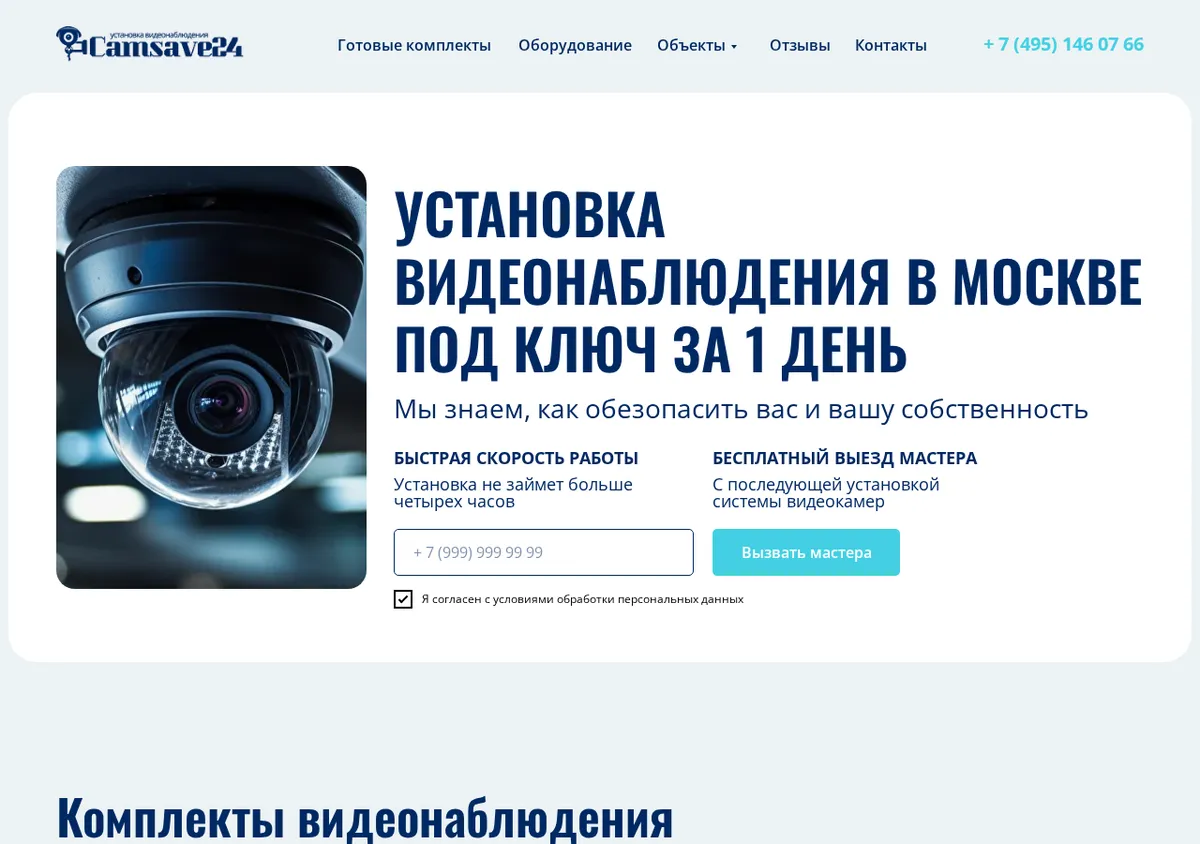Uncheck the personal data consent checkbox
Image resolution: width=1200 pixels, height=844 pixels.
pyautogui.click(x=403, y=599)
